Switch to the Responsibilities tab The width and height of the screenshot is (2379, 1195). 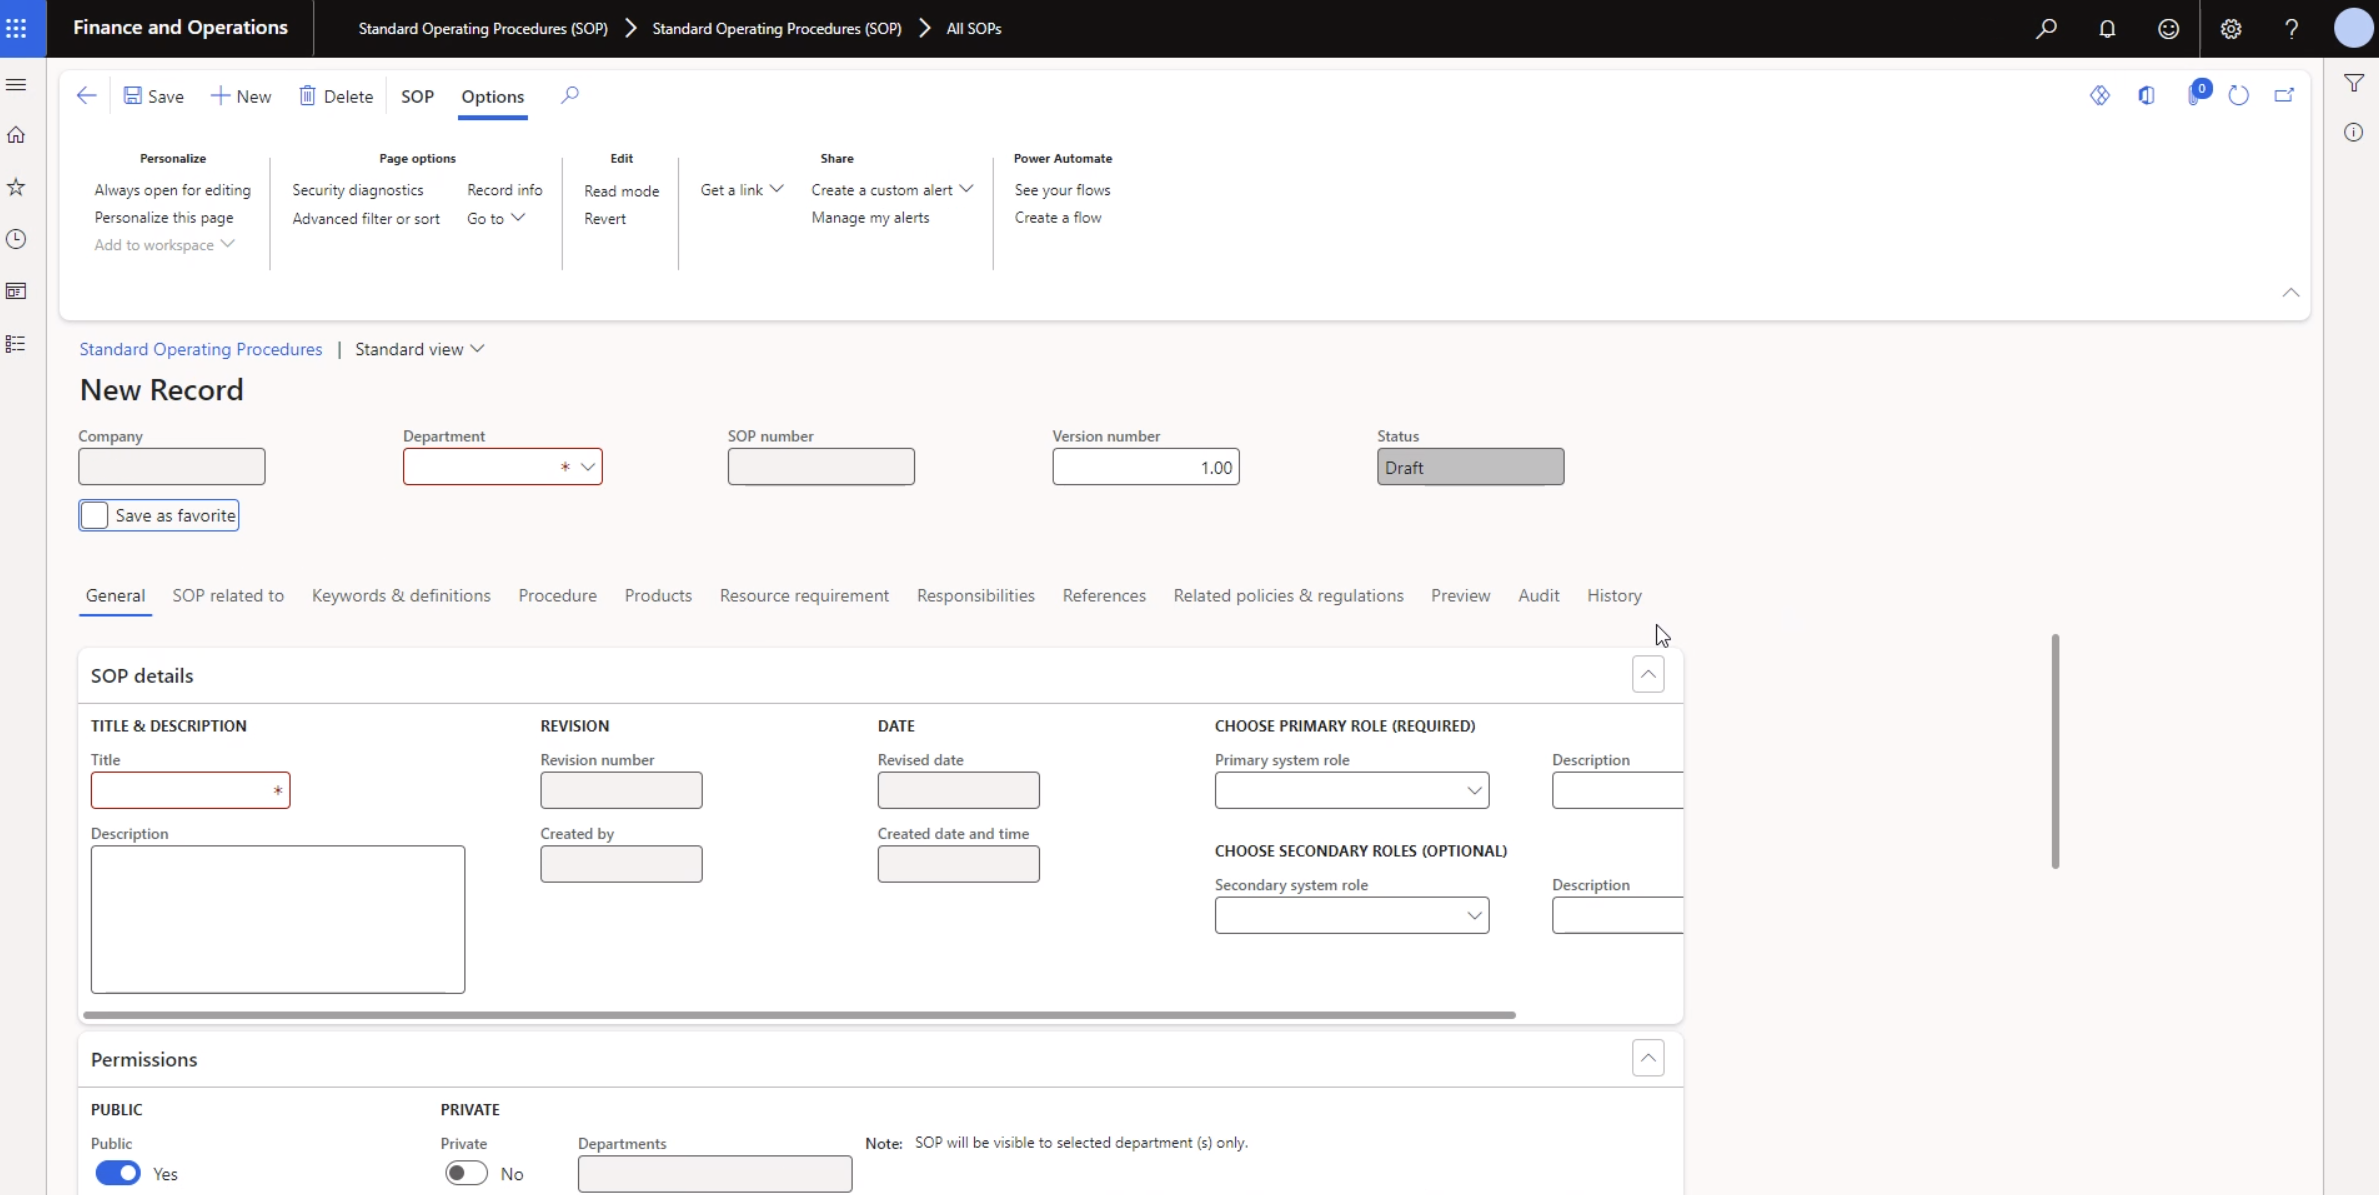coord(975,594)
